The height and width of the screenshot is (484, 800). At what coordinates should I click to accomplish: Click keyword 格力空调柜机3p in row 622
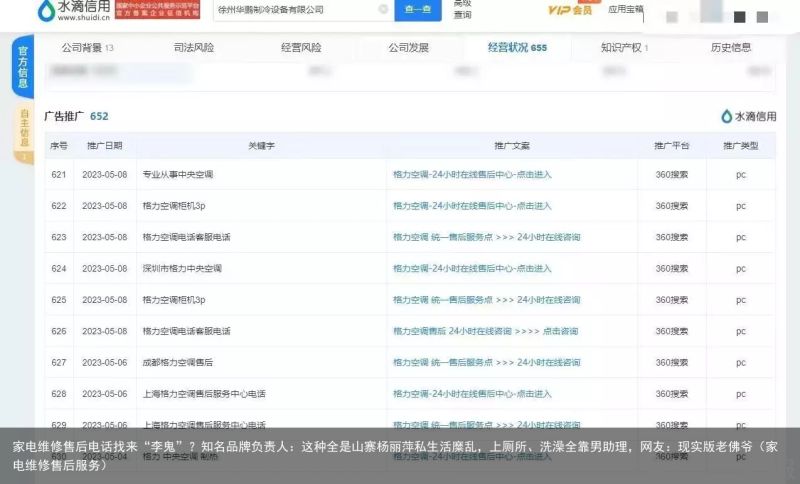[x=173, y=206]
